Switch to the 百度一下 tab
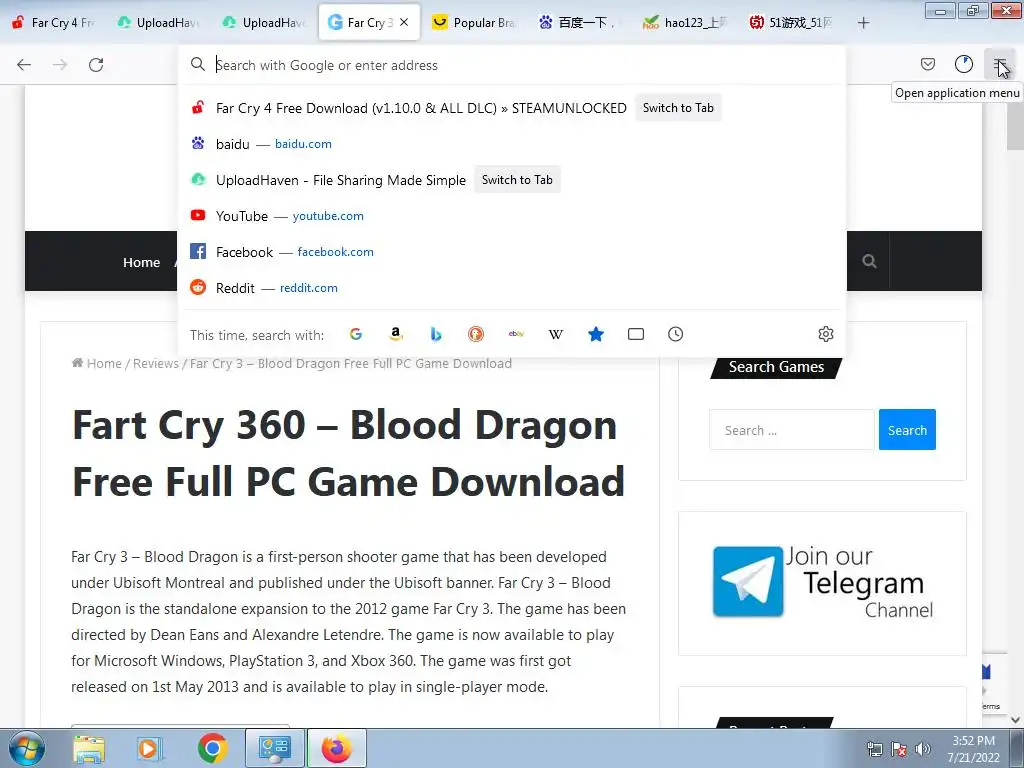This screenshot has width=1024, height=768. pos(580,23)
